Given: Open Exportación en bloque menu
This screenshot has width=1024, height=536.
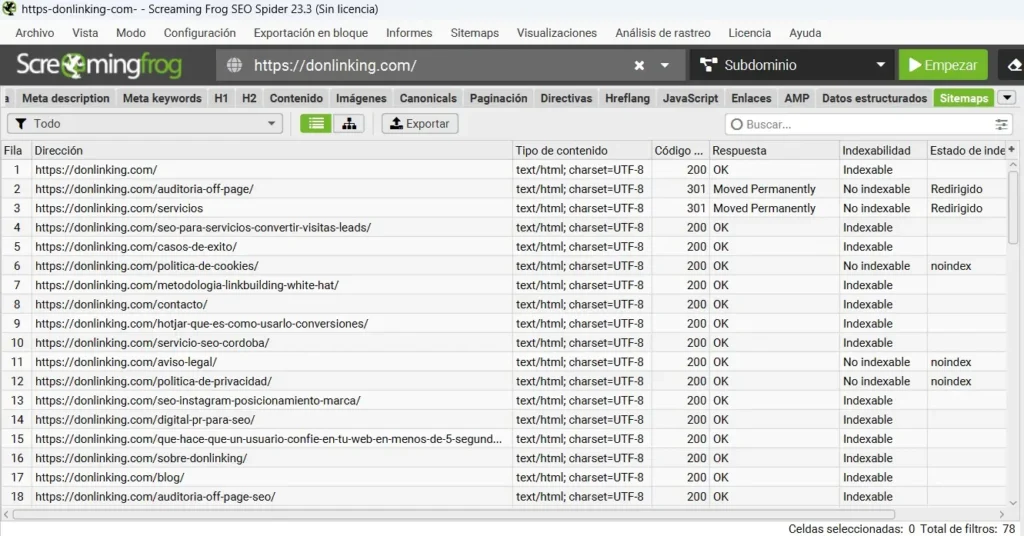Looking at the screenshot, I should click(311, 33).
